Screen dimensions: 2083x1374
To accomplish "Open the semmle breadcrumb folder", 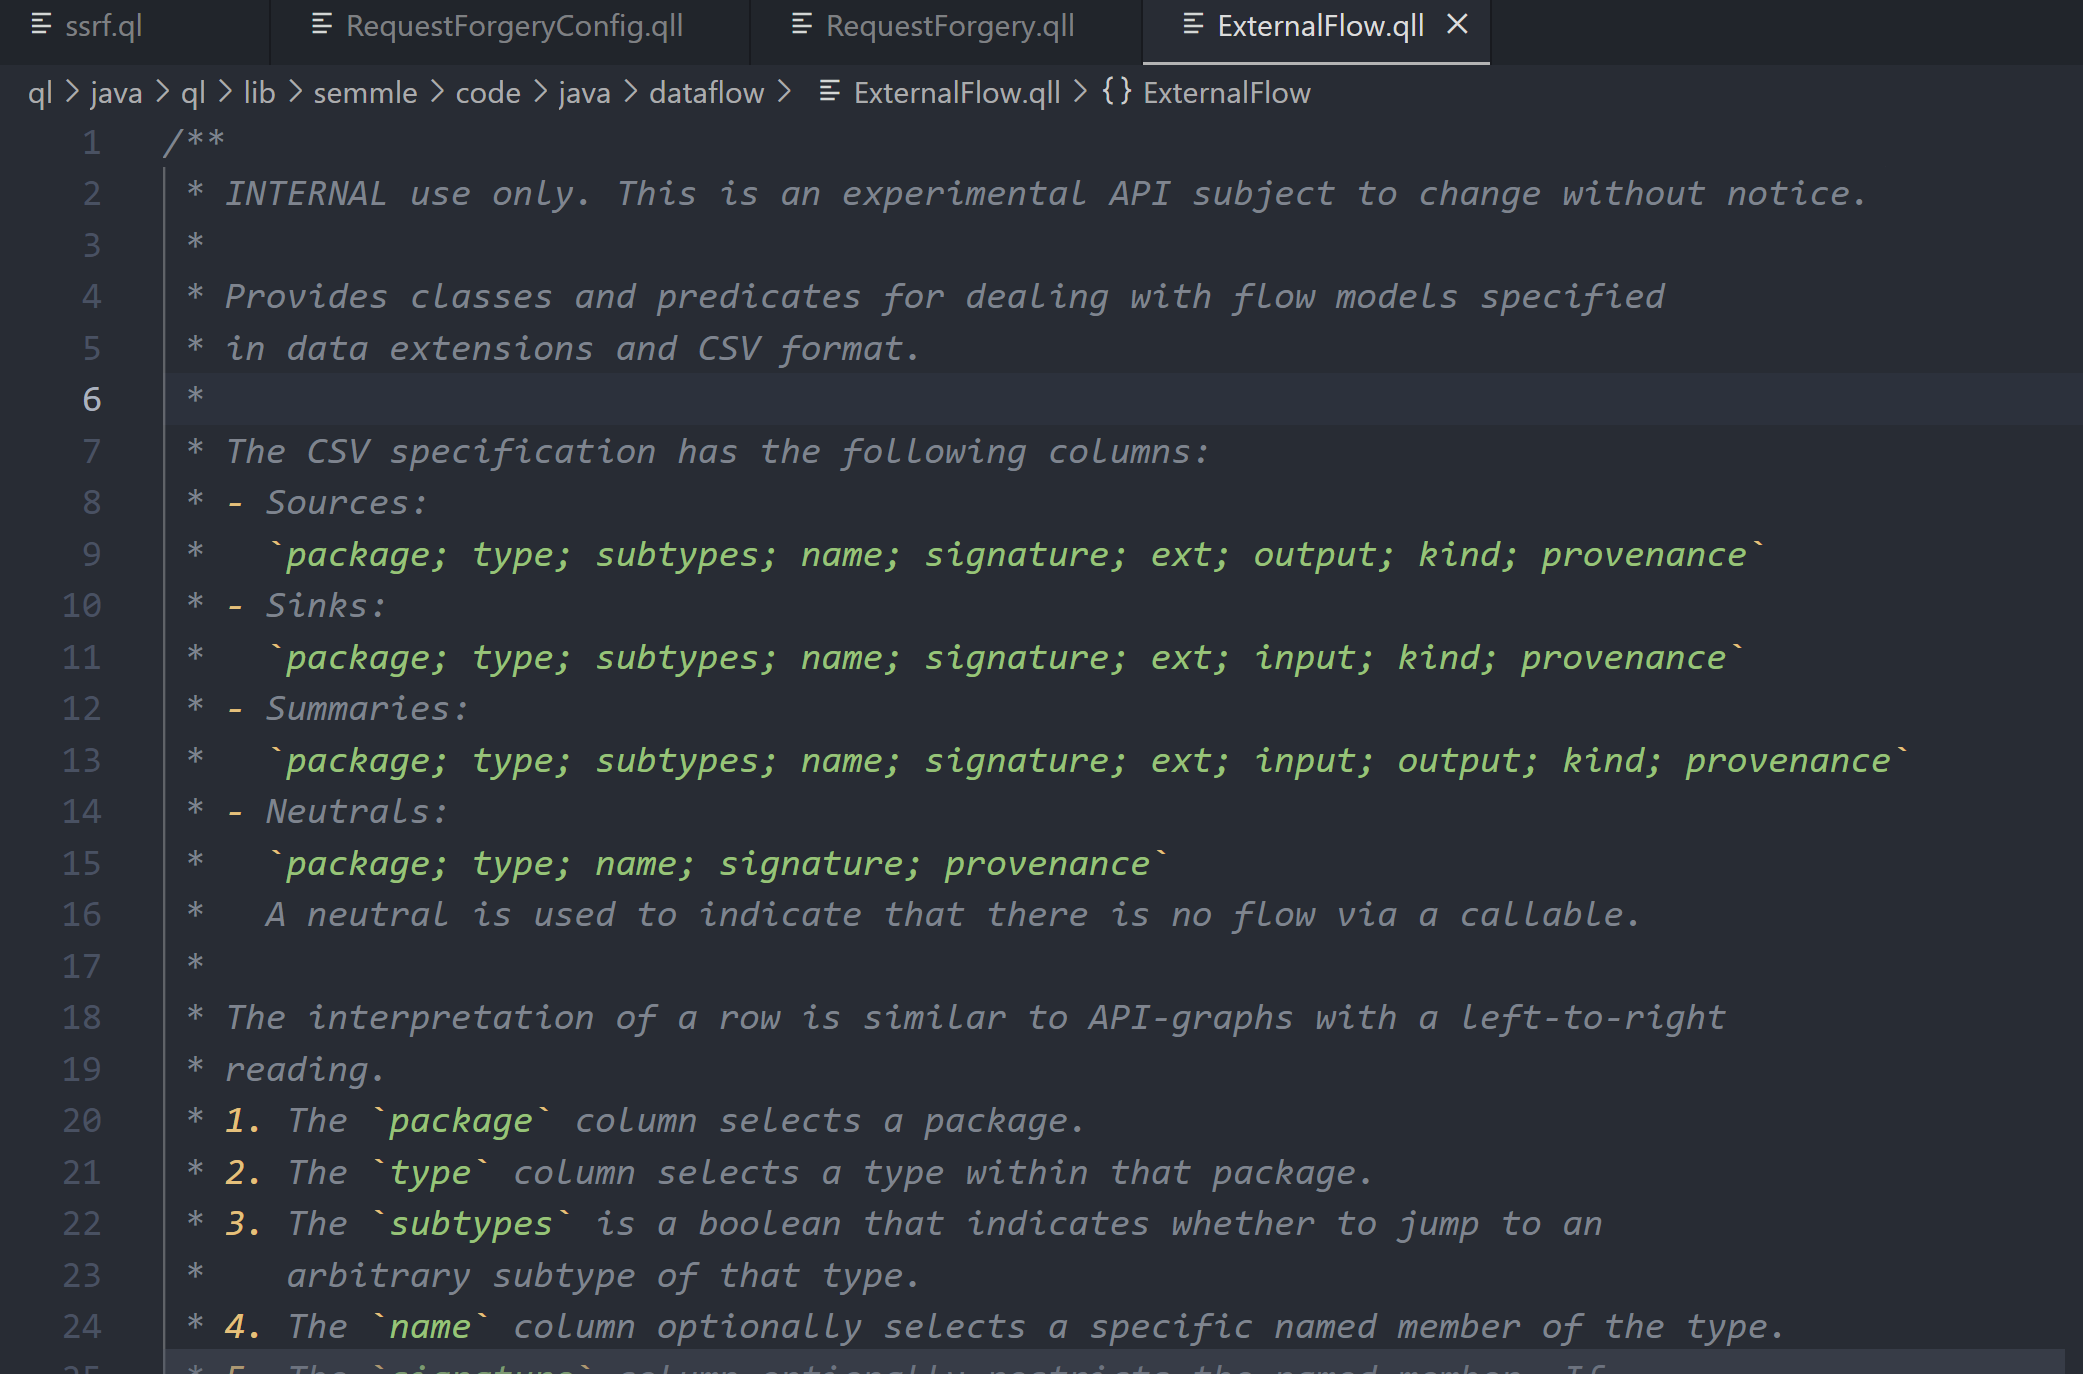I will point(364,92).
